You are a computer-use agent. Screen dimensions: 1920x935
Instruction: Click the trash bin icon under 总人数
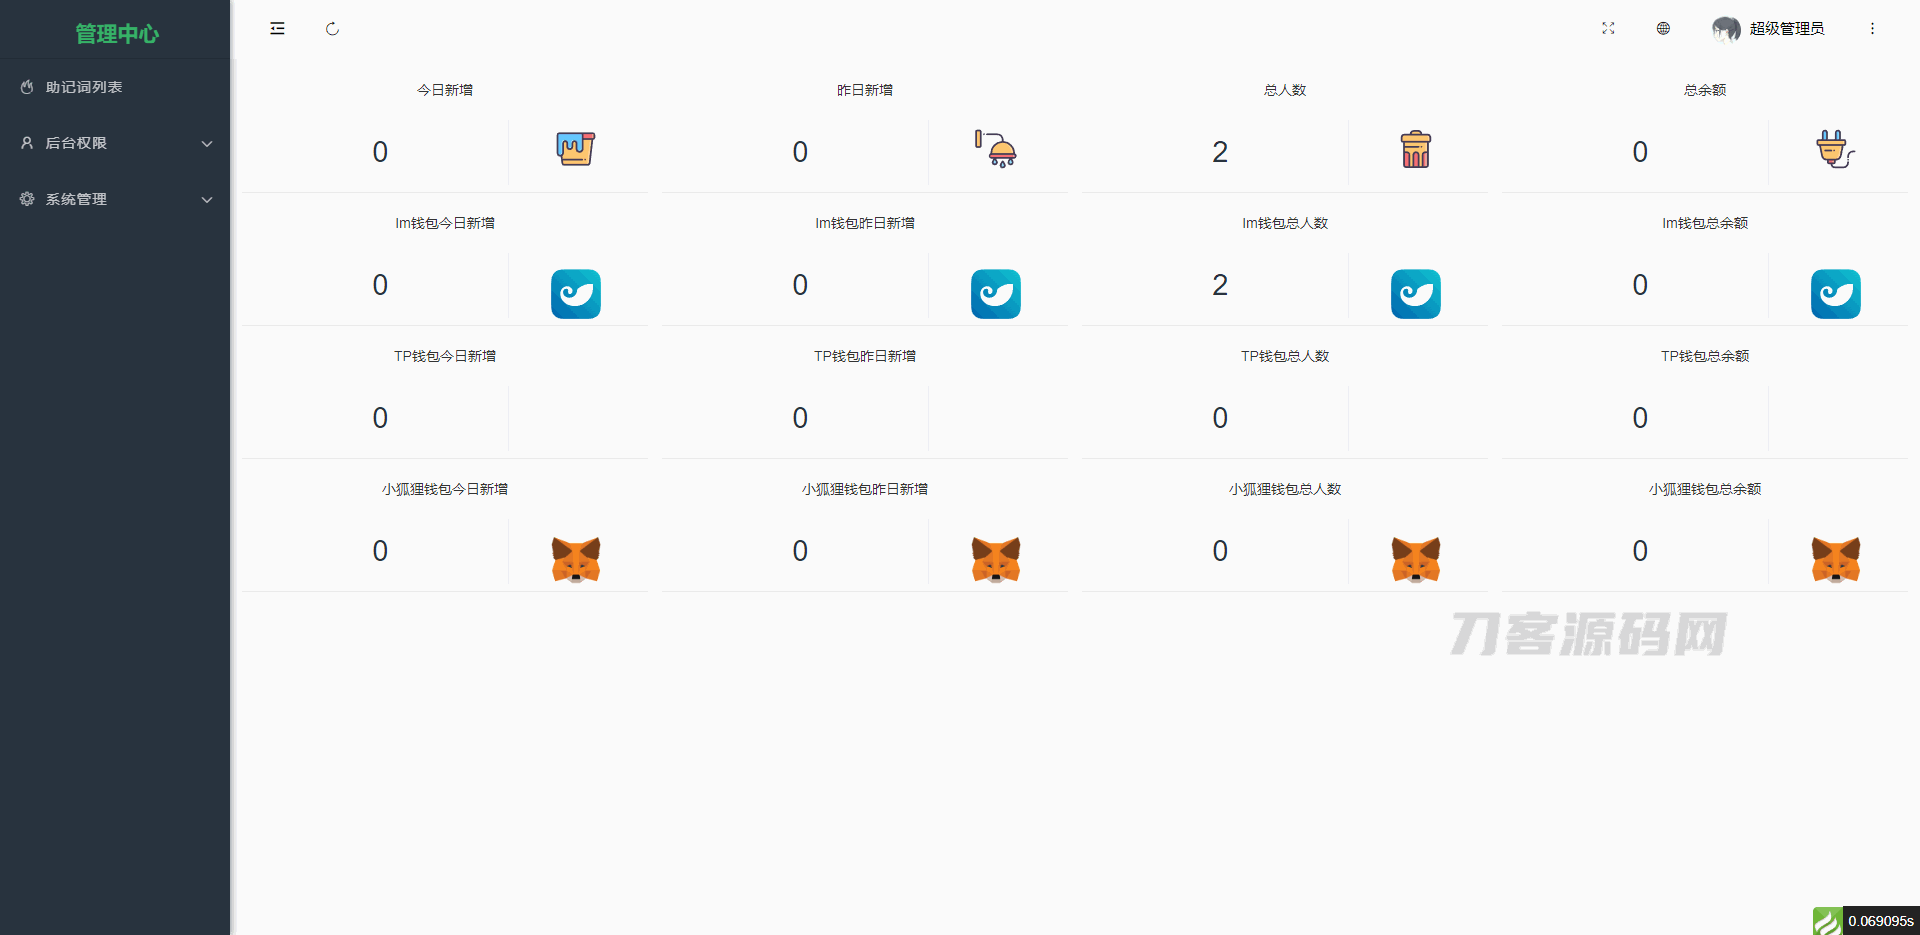pyautogui.click(x=1416, y=149)
